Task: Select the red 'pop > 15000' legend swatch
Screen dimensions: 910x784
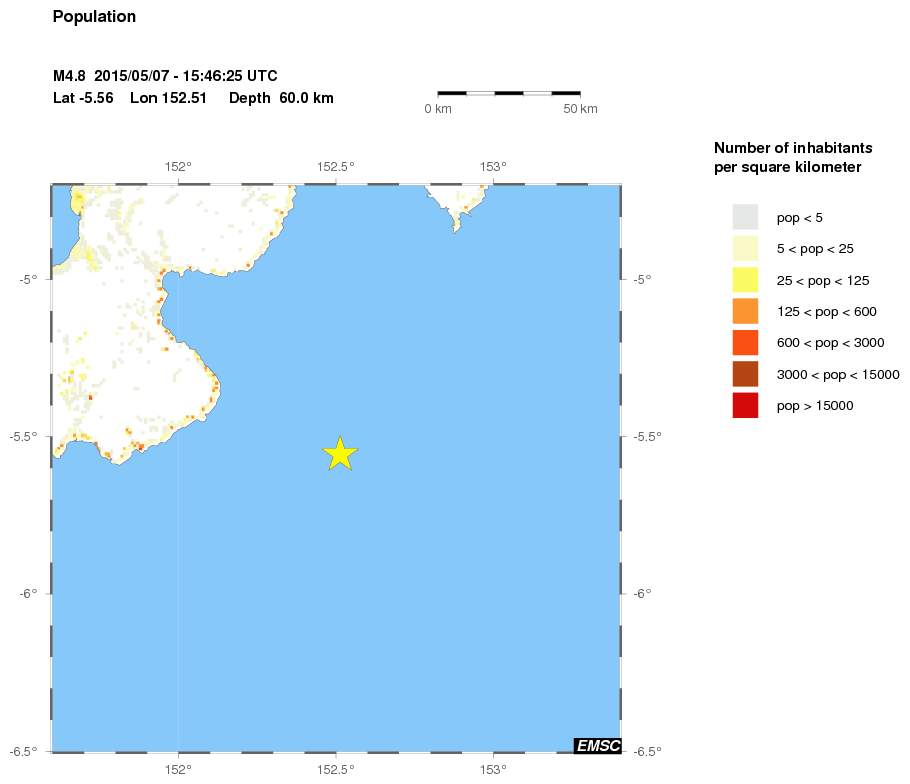Action: (745, 405)
